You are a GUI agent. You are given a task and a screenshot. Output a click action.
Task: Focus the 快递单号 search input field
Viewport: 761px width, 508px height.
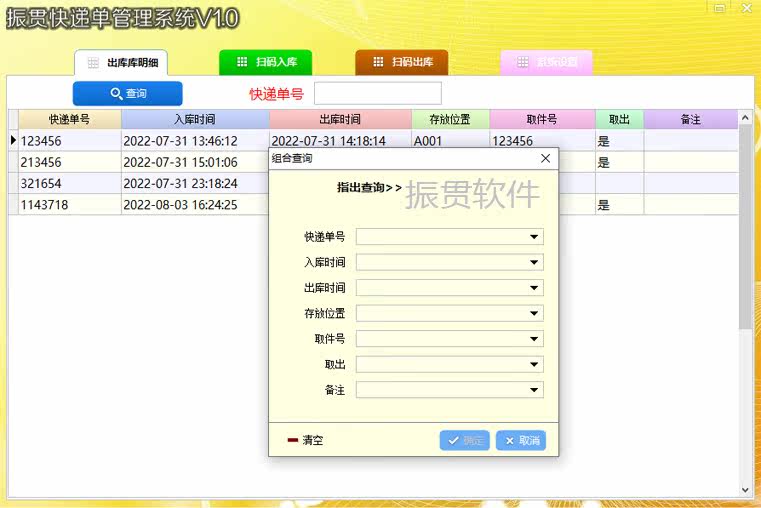pyautogui.click(x=378, y=93)
